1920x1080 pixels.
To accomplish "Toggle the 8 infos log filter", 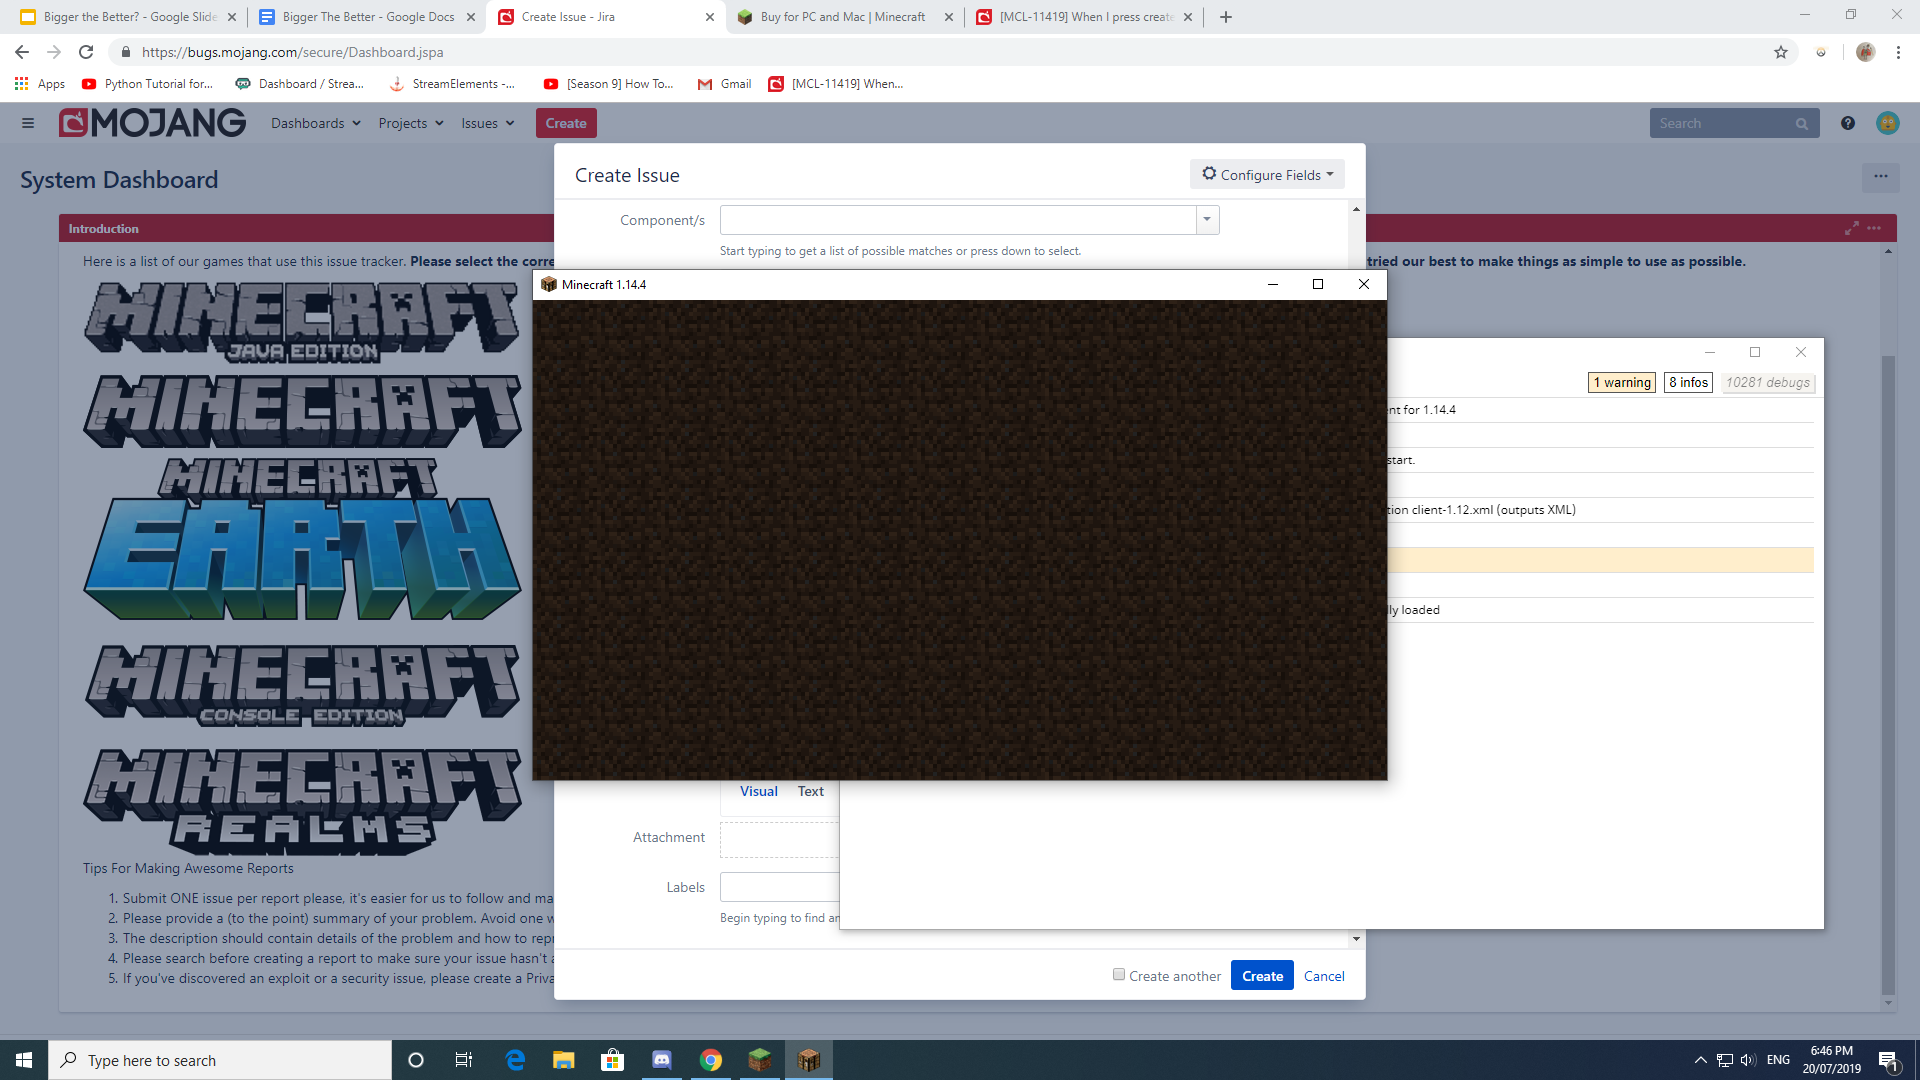I will pos(1688,383).
